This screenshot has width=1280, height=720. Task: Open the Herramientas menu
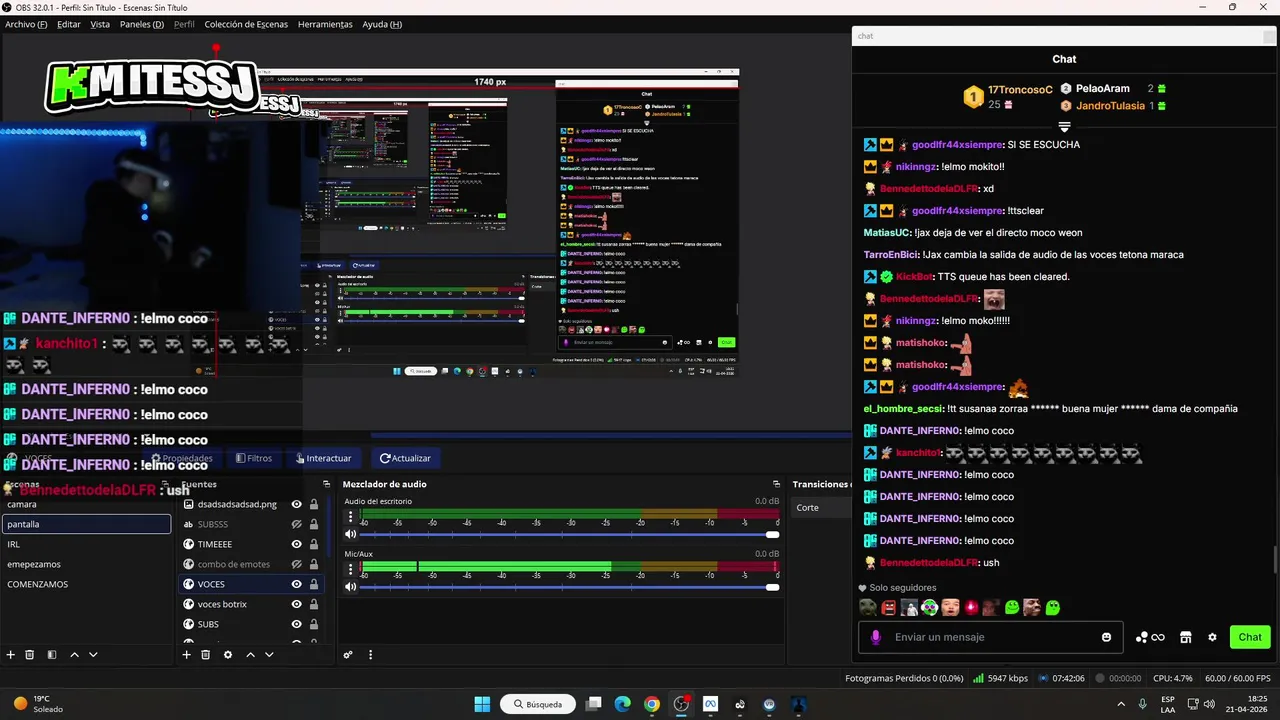pyautogui.click(x=325, y=24)
